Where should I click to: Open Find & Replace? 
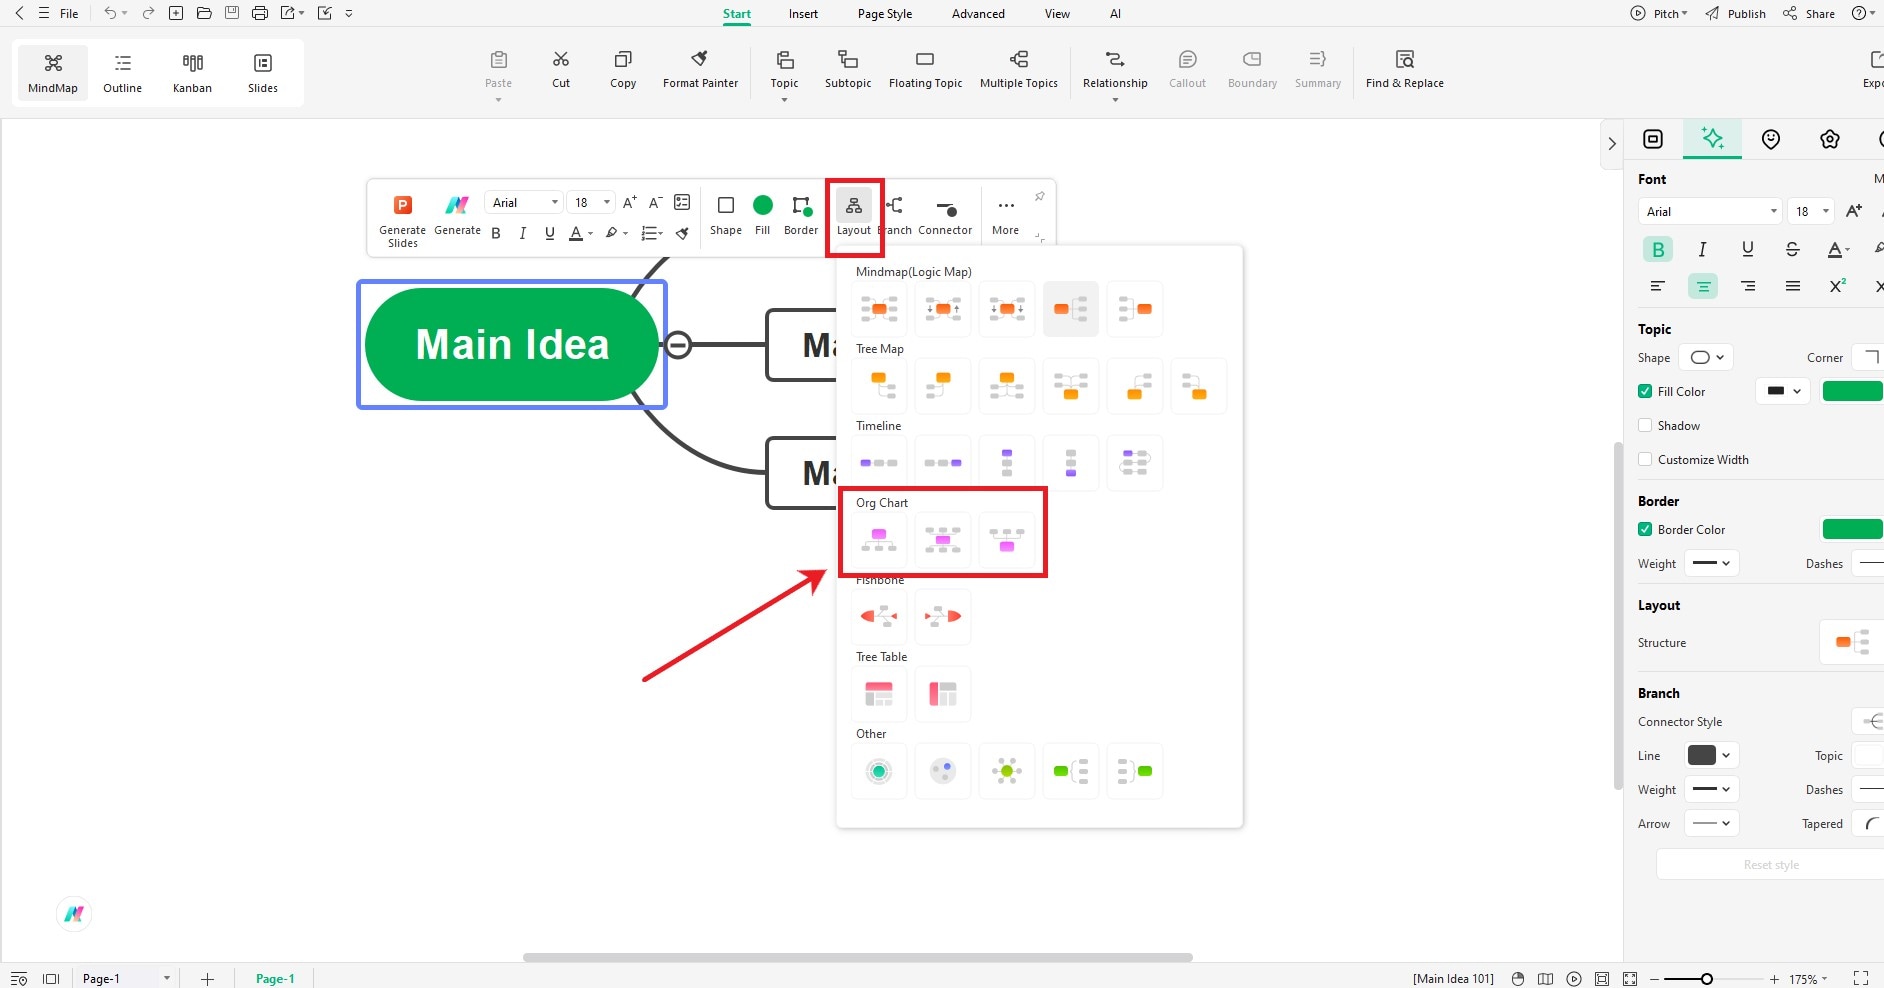[1404, 70]
